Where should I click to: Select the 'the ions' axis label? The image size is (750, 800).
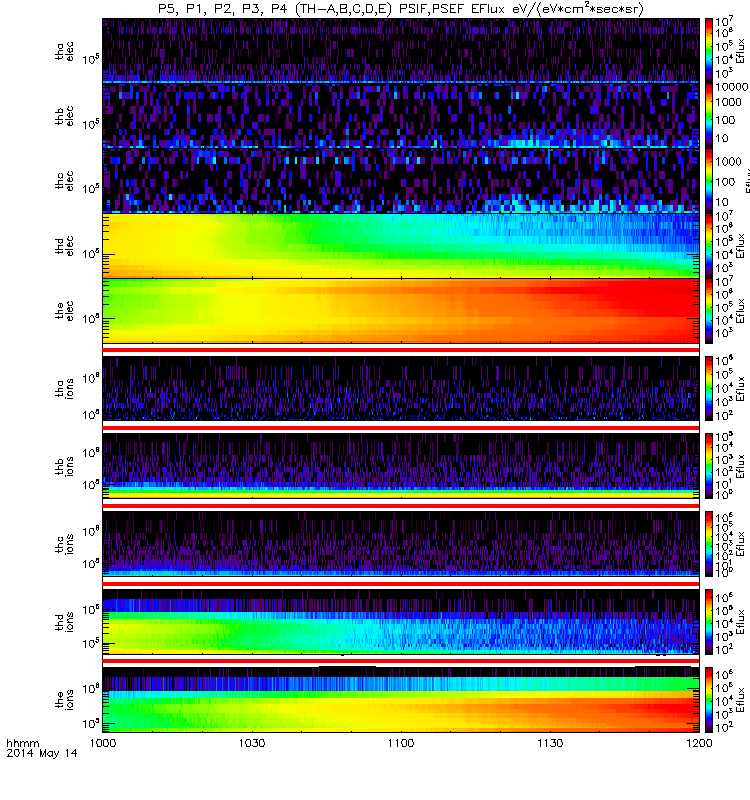64,699
